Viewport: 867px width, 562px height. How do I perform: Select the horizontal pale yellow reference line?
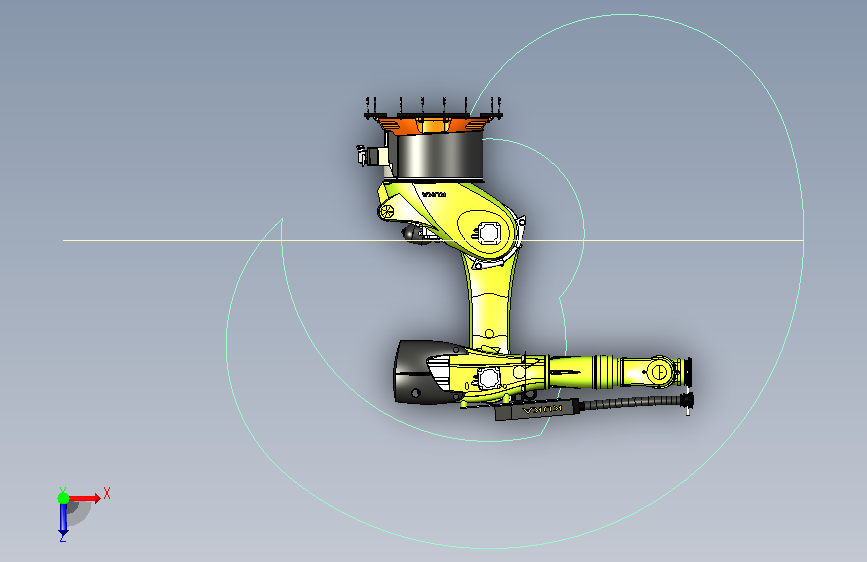pos(433,241)
